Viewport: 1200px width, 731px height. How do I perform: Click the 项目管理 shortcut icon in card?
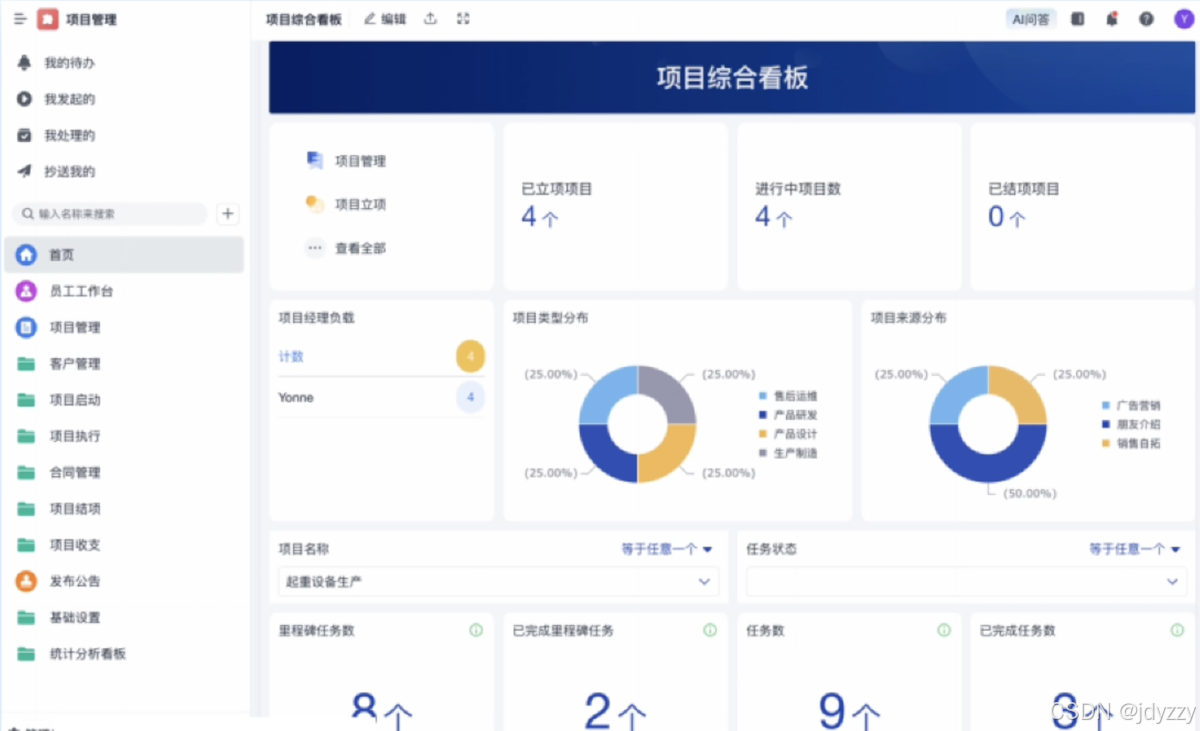(x=315, y=160)
